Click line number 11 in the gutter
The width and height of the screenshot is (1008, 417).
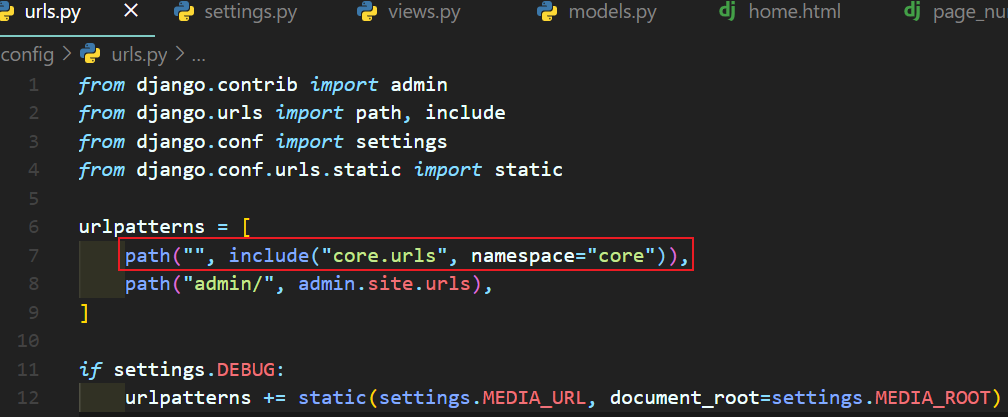click(28, 369)
